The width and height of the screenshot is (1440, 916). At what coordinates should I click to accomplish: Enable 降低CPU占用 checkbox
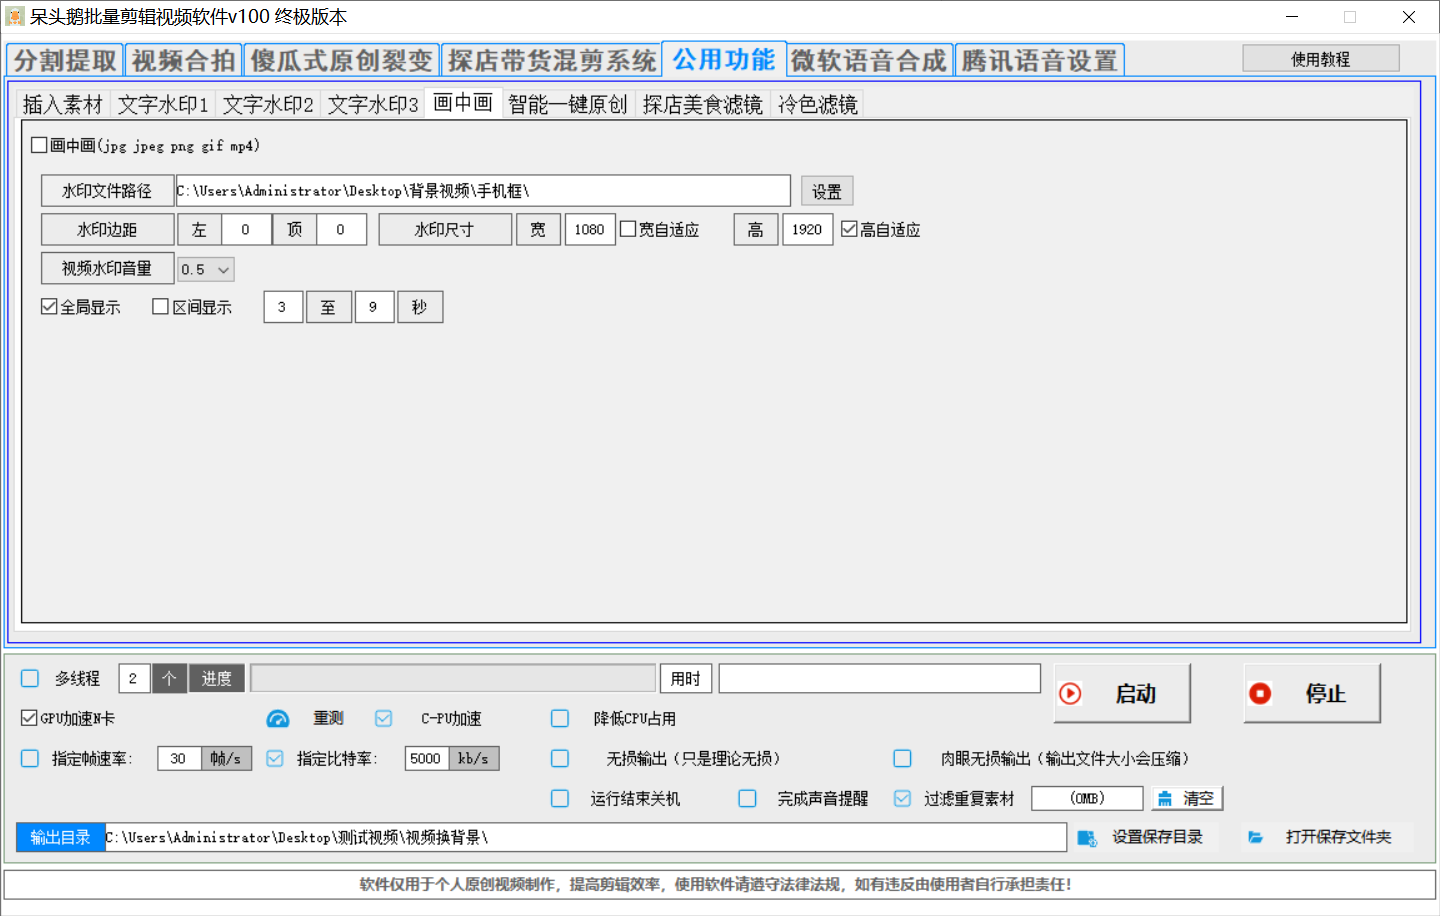pyautogui.click(x=560, y=718)
